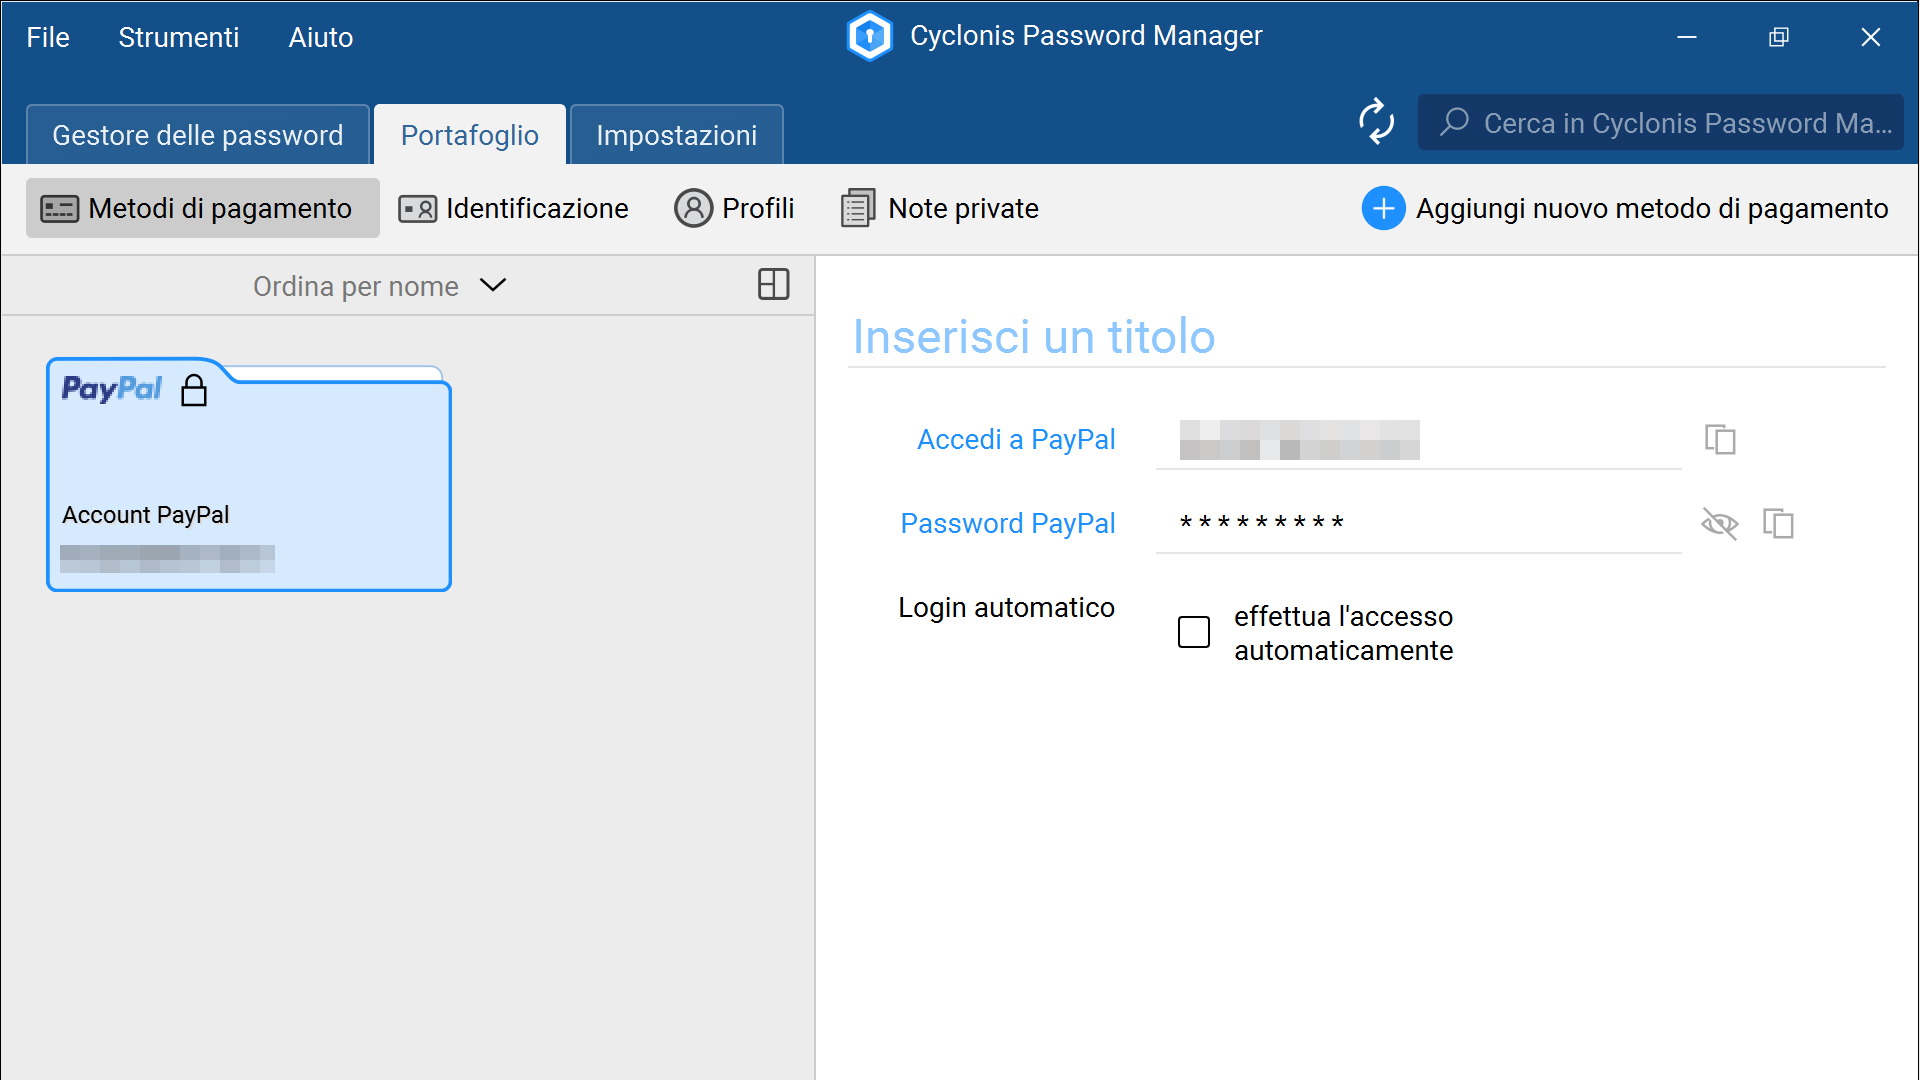Screen dimensions: 1920x1084
Task: Copy the PayPal password using copy icon
Action: click(1779, 523)
